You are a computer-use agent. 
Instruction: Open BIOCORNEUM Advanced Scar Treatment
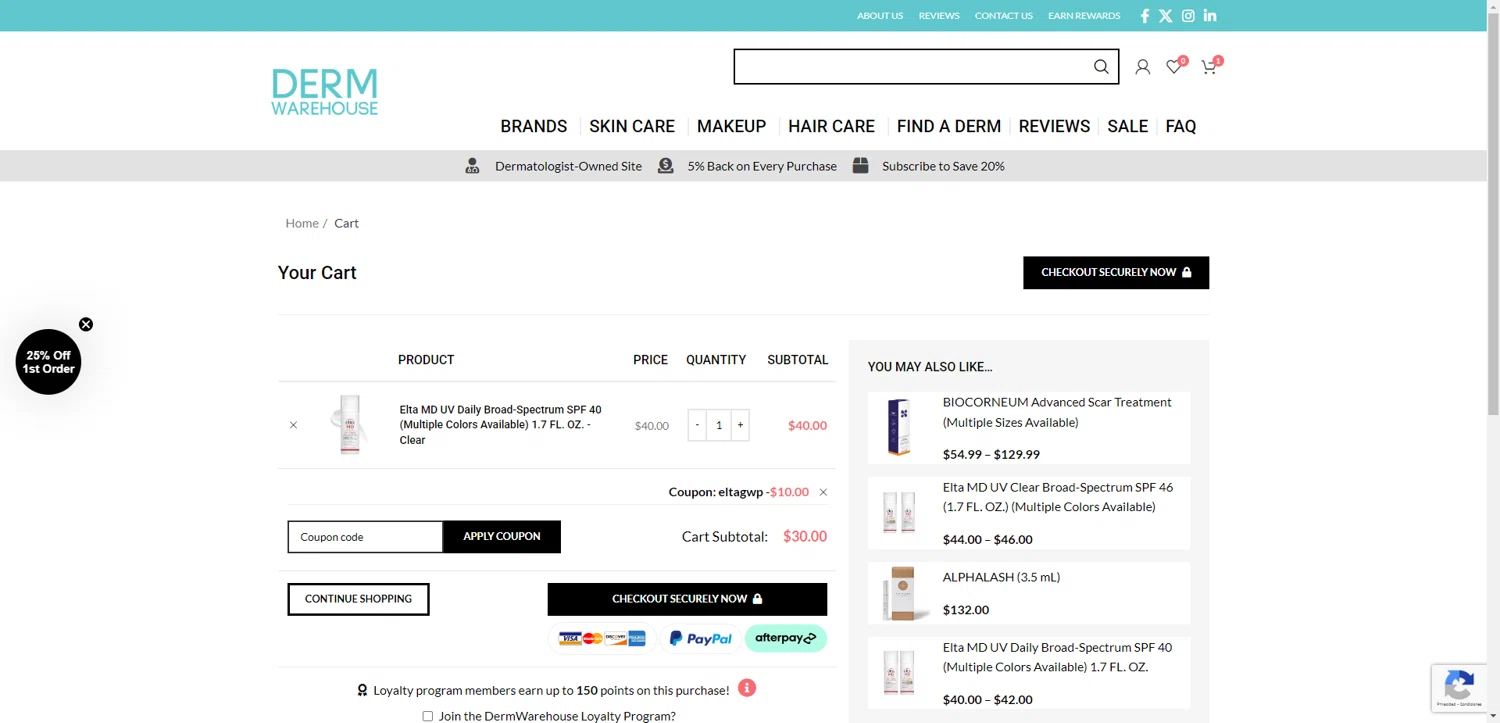1057,412
